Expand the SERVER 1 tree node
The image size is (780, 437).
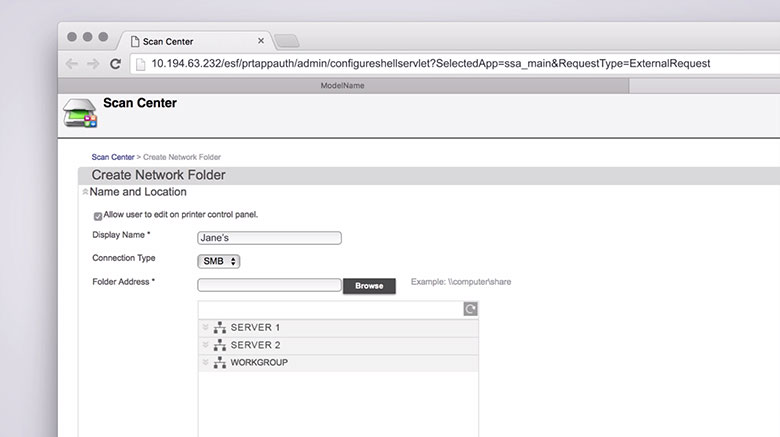(206, 328)
